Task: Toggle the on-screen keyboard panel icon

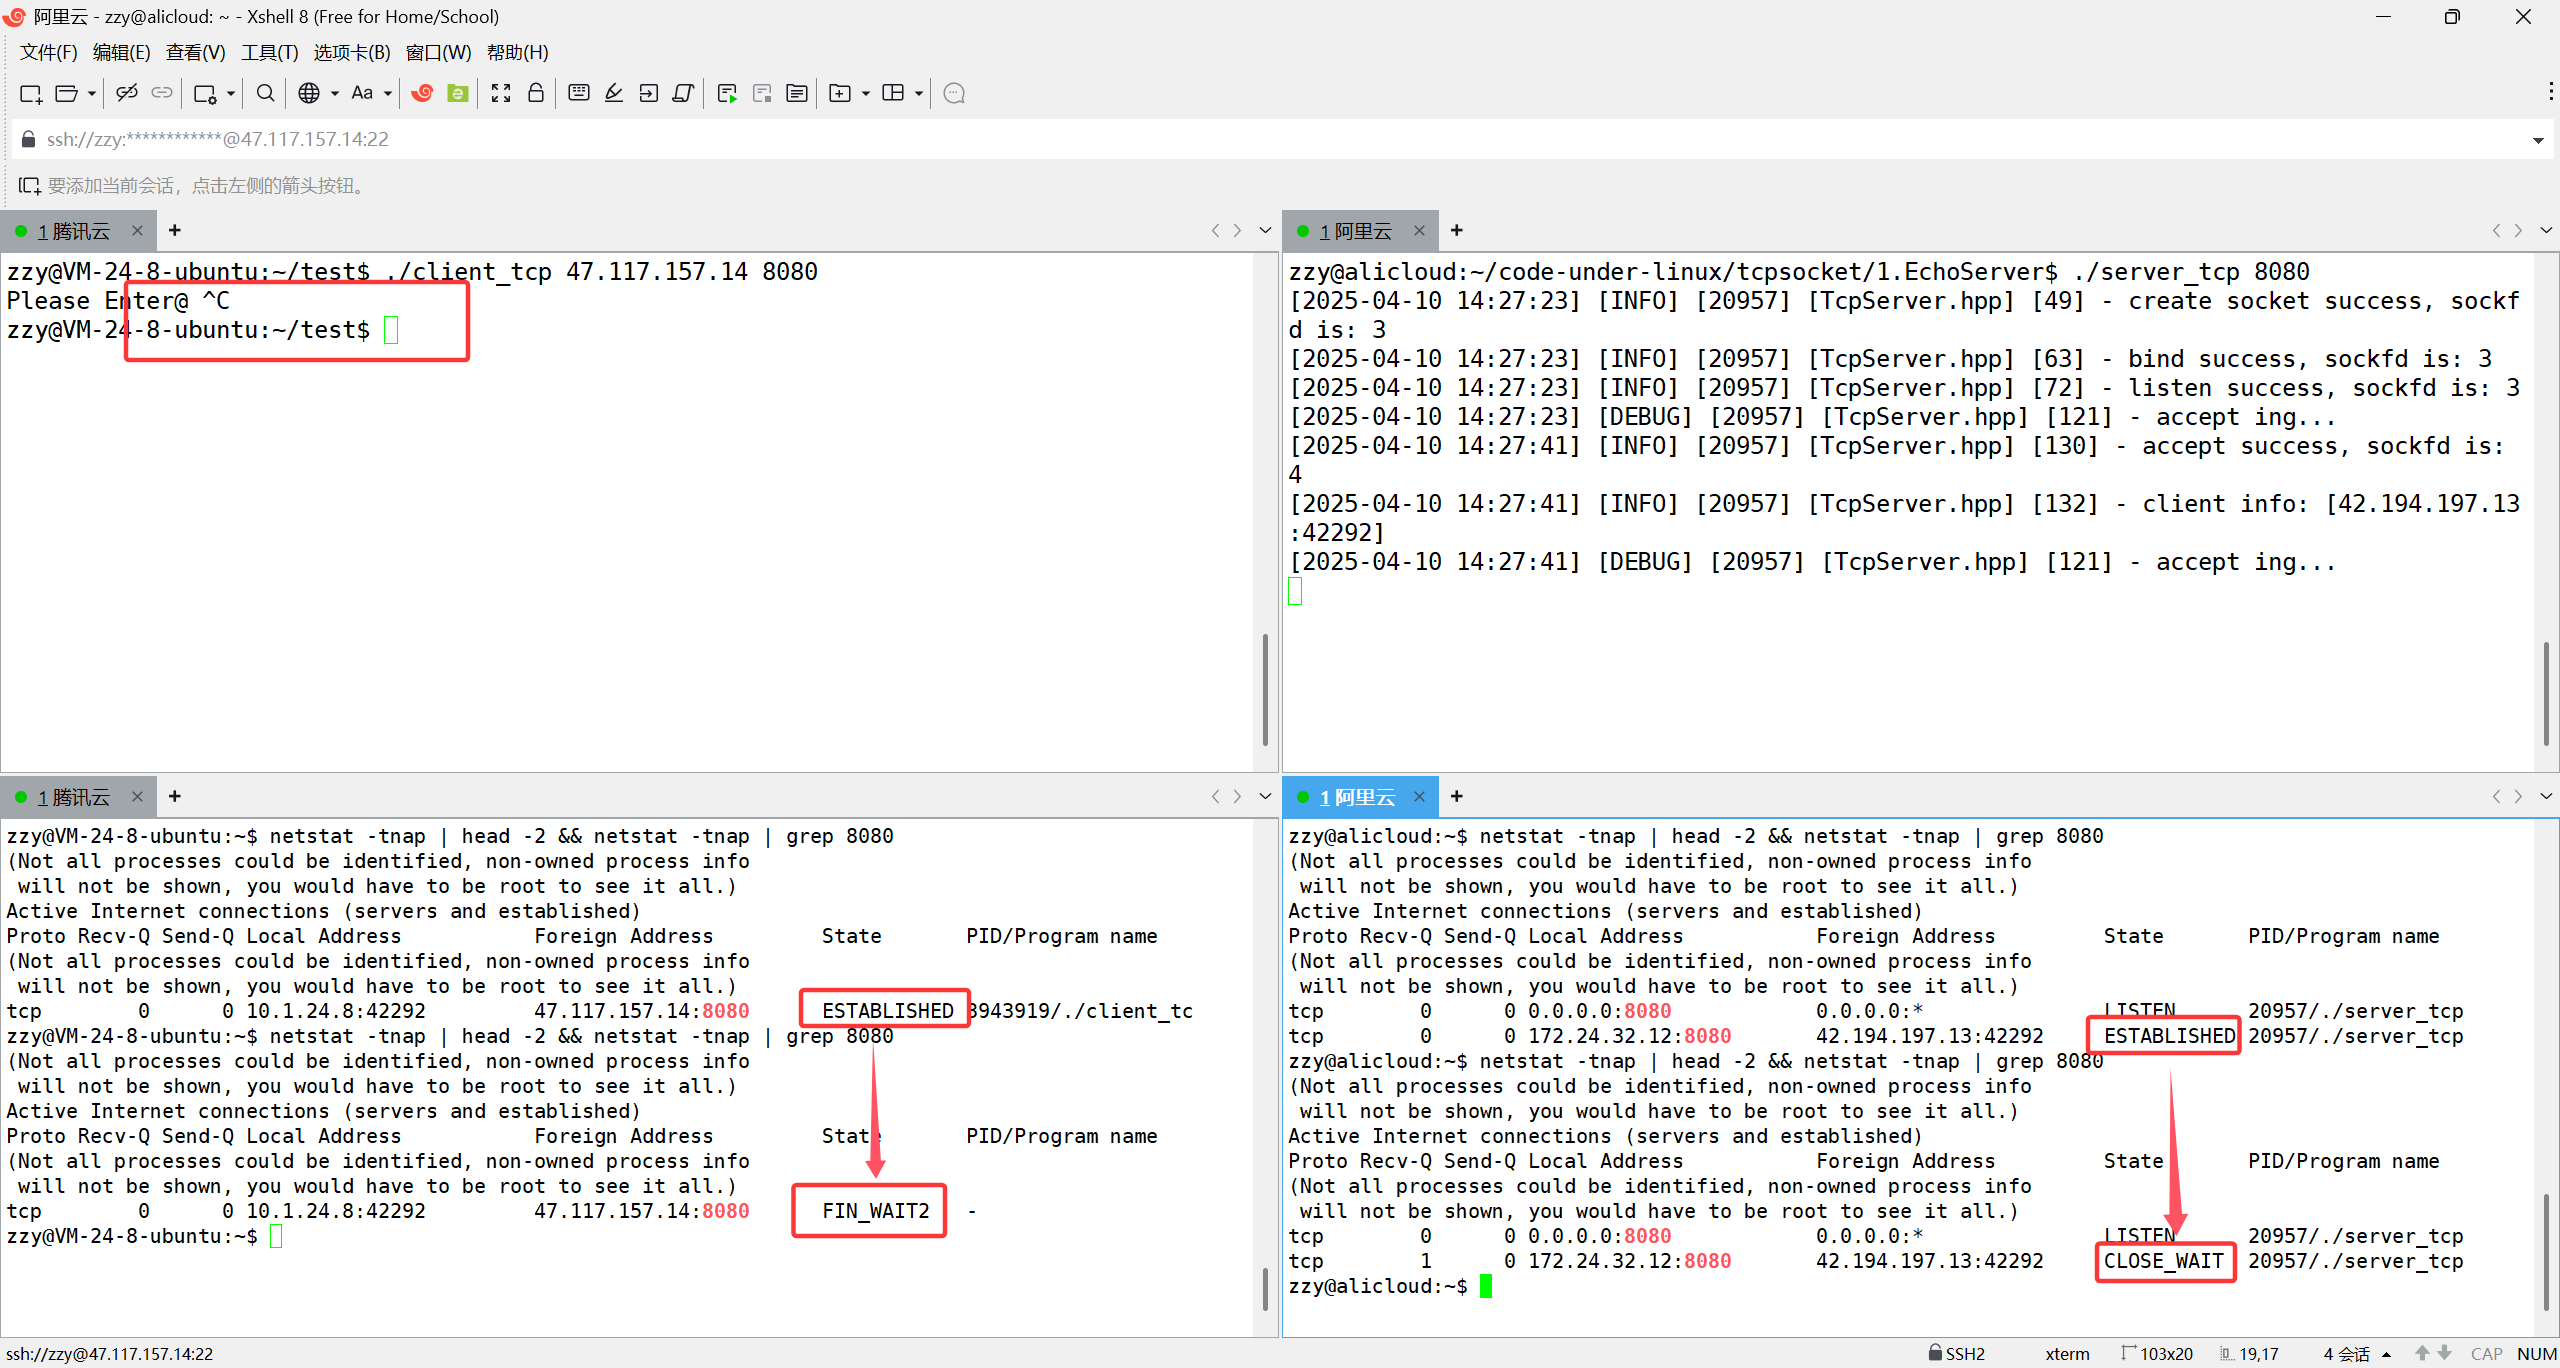Action: click(578, 93)
